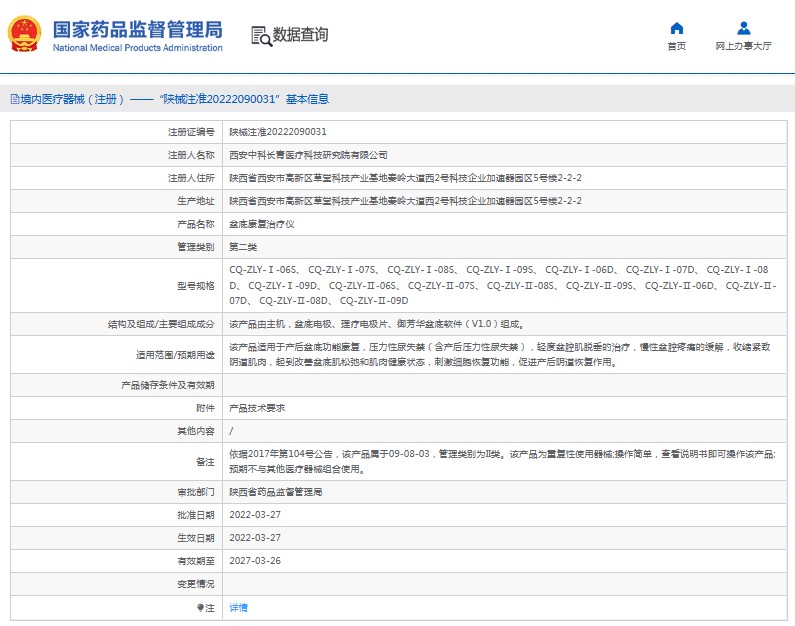Click the National Medical Products Administration subtitle
Image resolution: width=795 pixels, height=626 pixels.
137,47
